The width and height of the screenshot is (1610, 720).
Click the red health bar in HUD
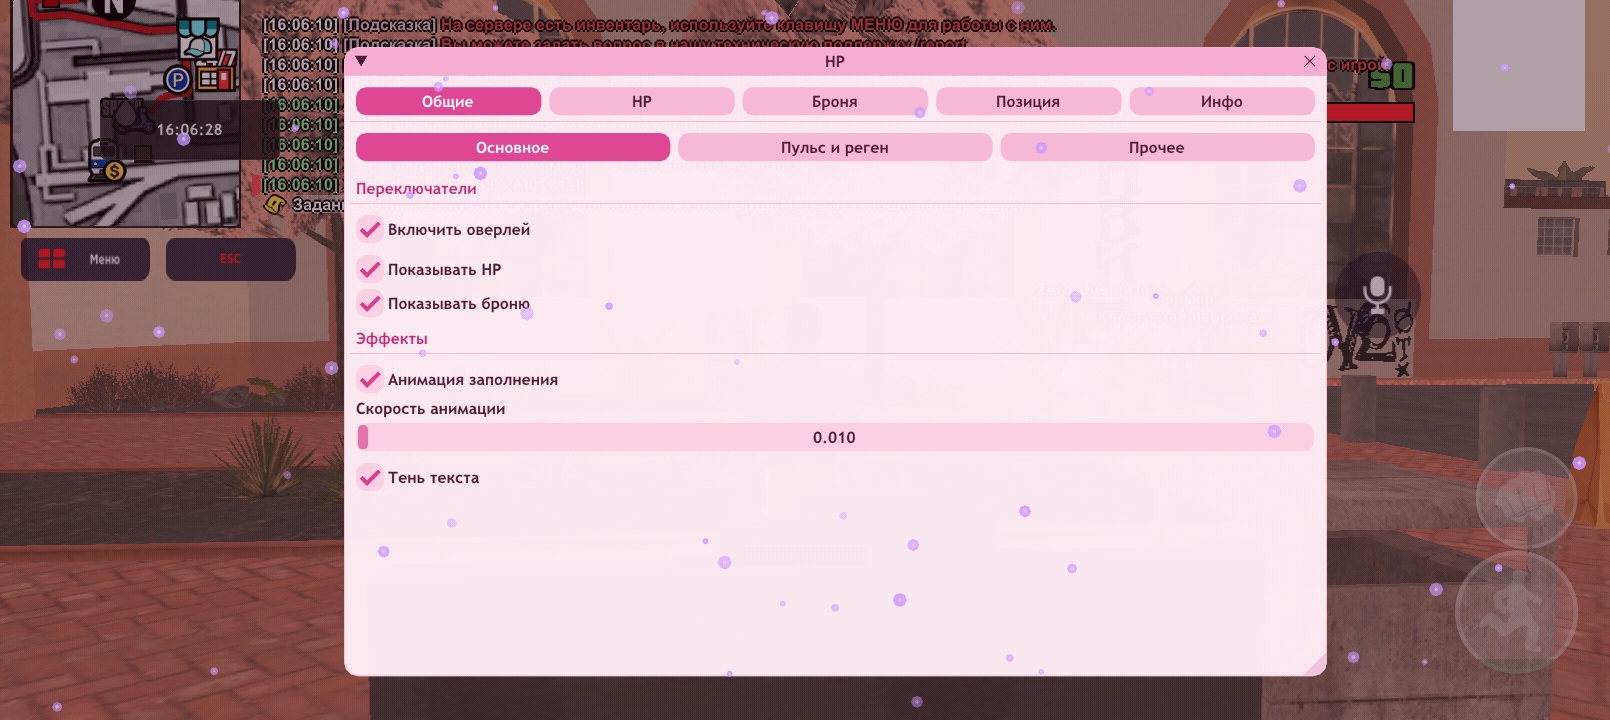coord(1371,112)
